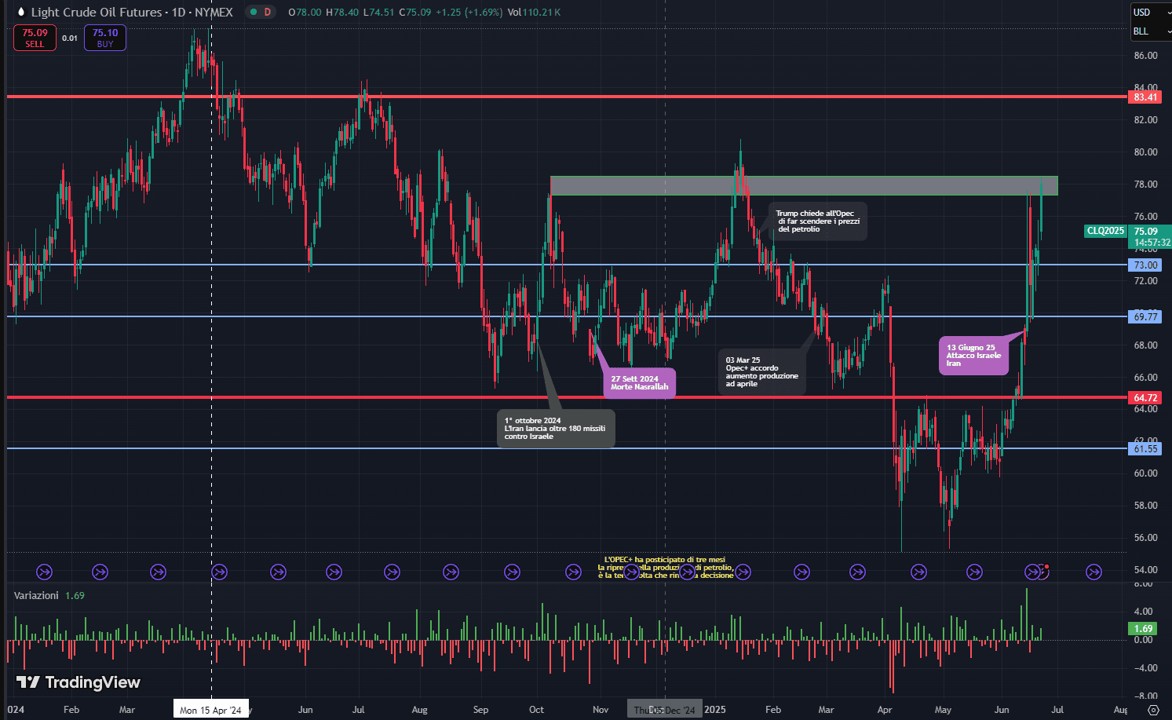The image size is (1172, 720).
Task: Click the 73.00 blue level label
Action: tap(1145, 265)
